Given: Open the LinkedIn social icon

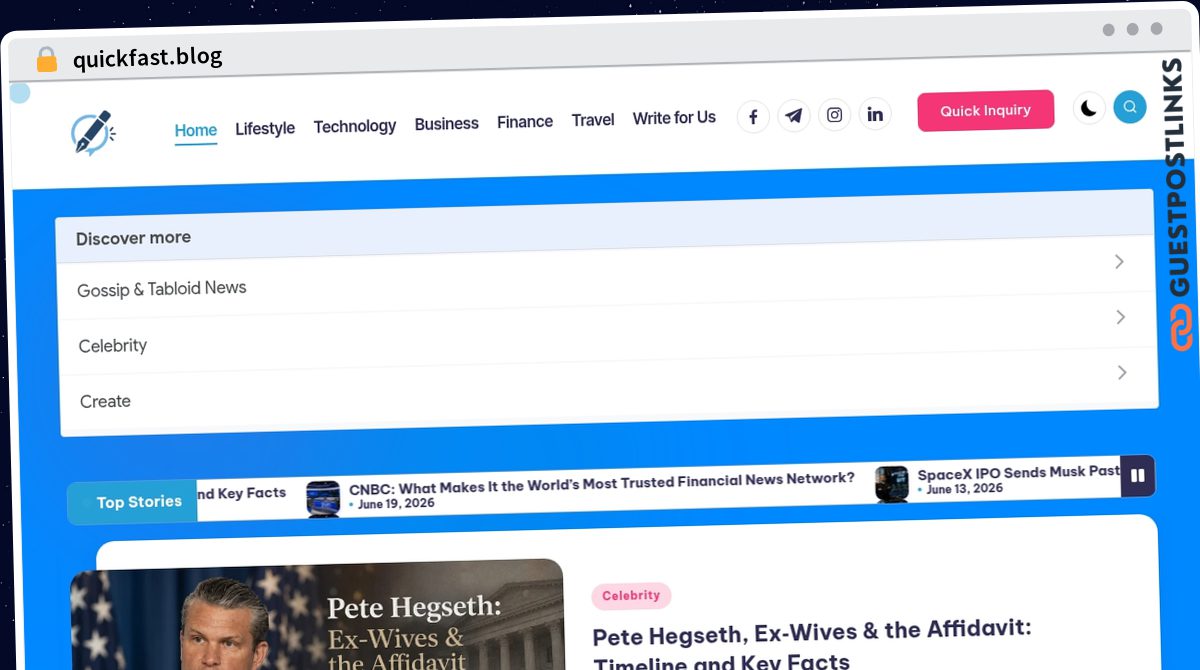Looking at the screenshot, I should [875, 114].
